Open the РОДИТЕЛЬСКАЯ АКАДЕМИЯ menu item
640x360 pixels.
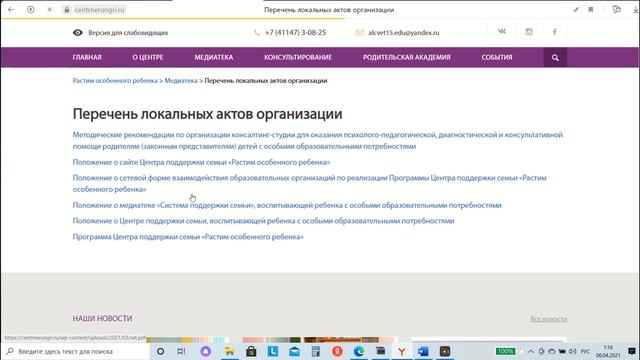click(x=407, y=58)
